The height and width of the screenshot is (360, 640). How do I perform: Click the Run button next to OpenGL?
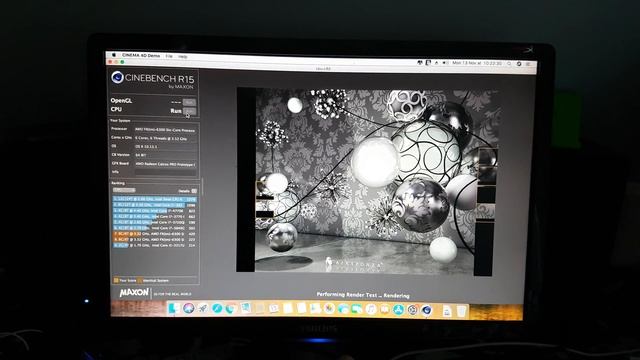point(189,102)
